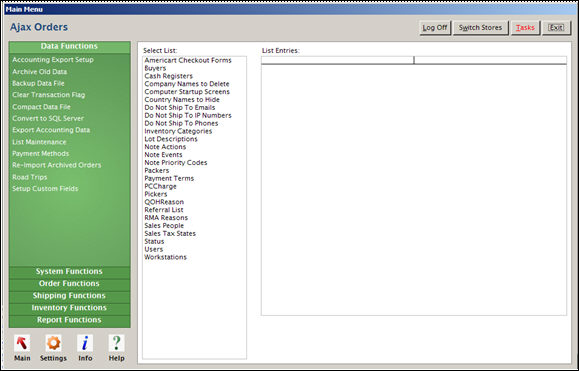
Task: Select Note Events list
Action: [x=163, y=155]
